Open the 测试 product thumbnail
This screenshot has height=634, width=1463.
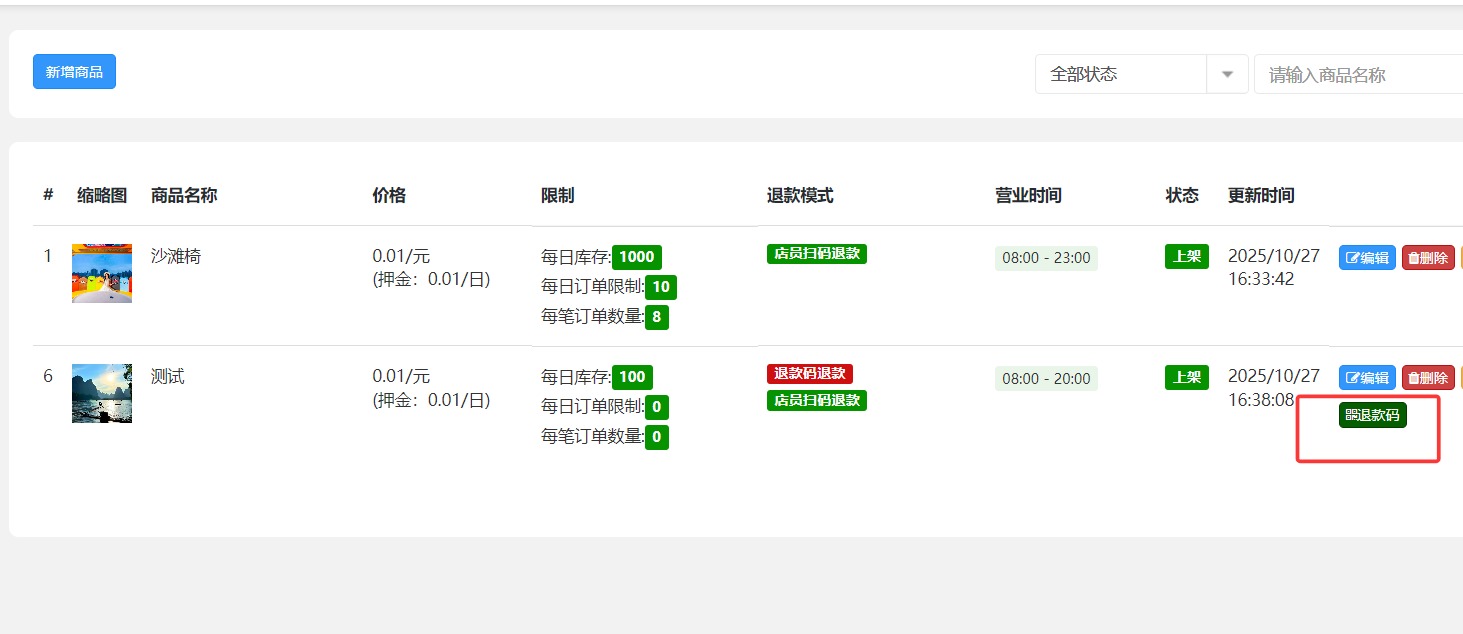click(102, 393)
